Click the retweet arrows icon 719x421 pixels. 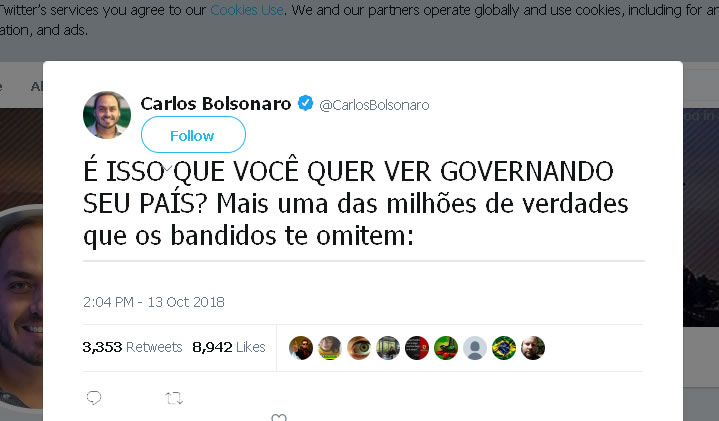[x=174, y=398]
